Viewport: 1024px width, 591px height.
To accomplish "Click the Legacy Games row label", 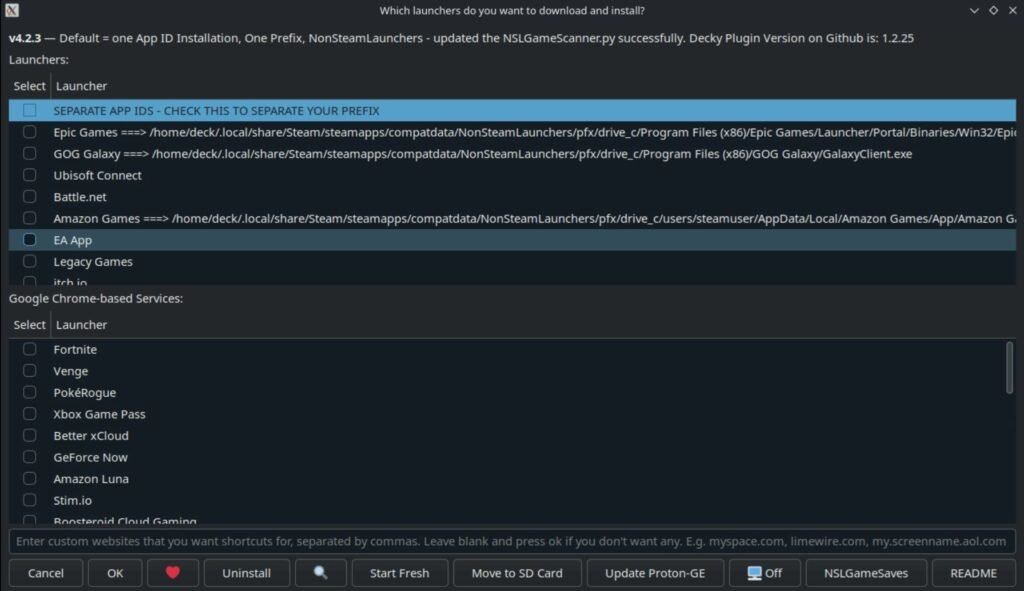I will point(93,262).
